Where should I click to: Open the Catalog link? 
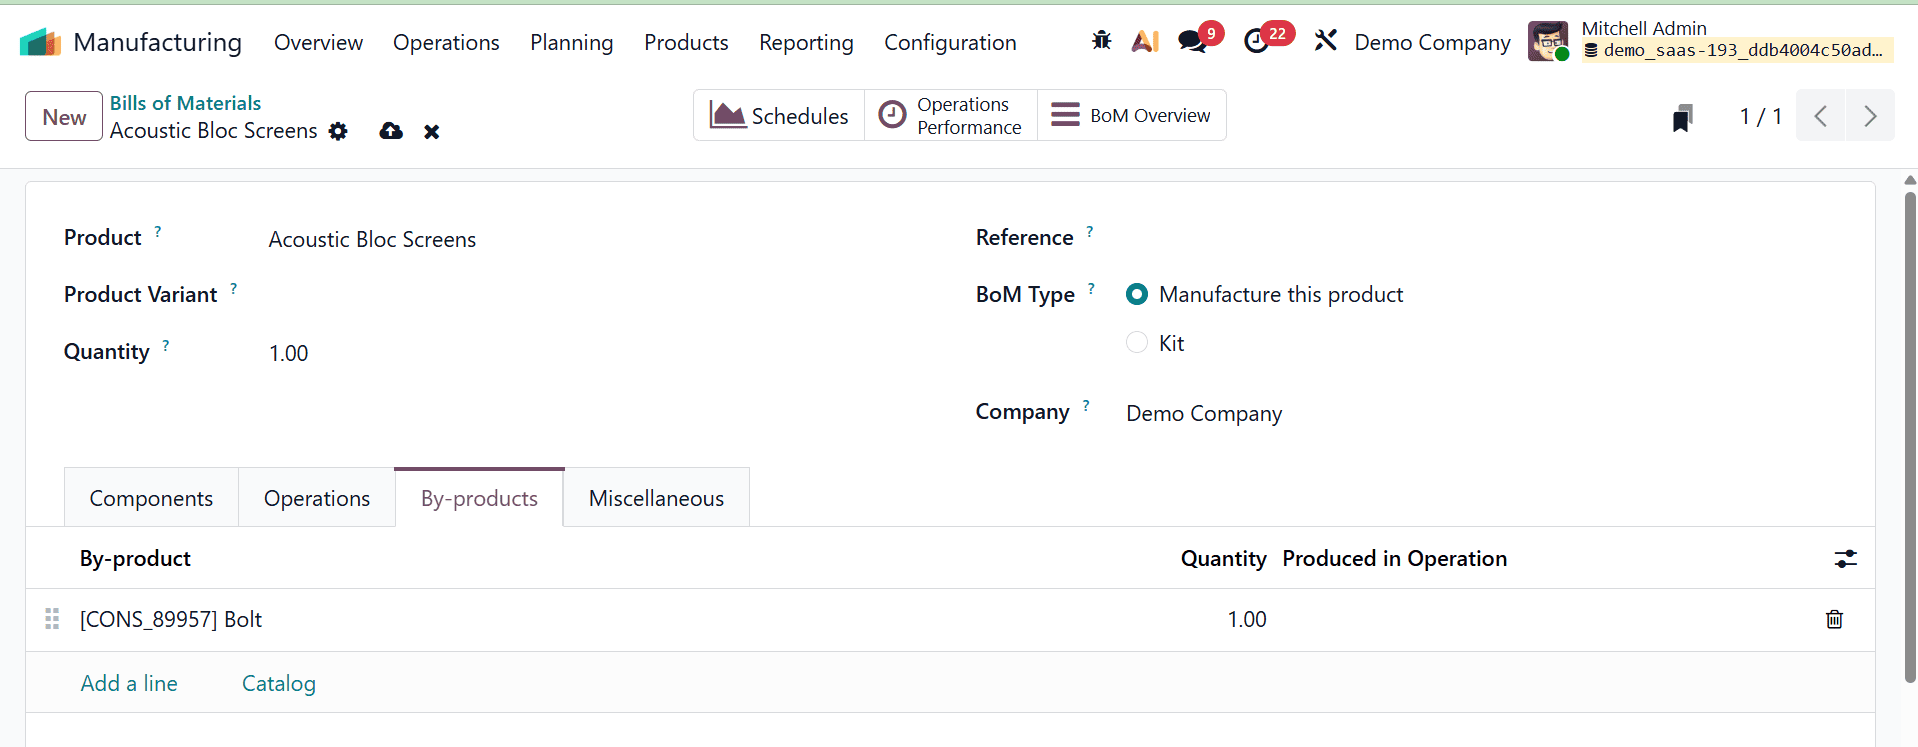pos(279,683)
